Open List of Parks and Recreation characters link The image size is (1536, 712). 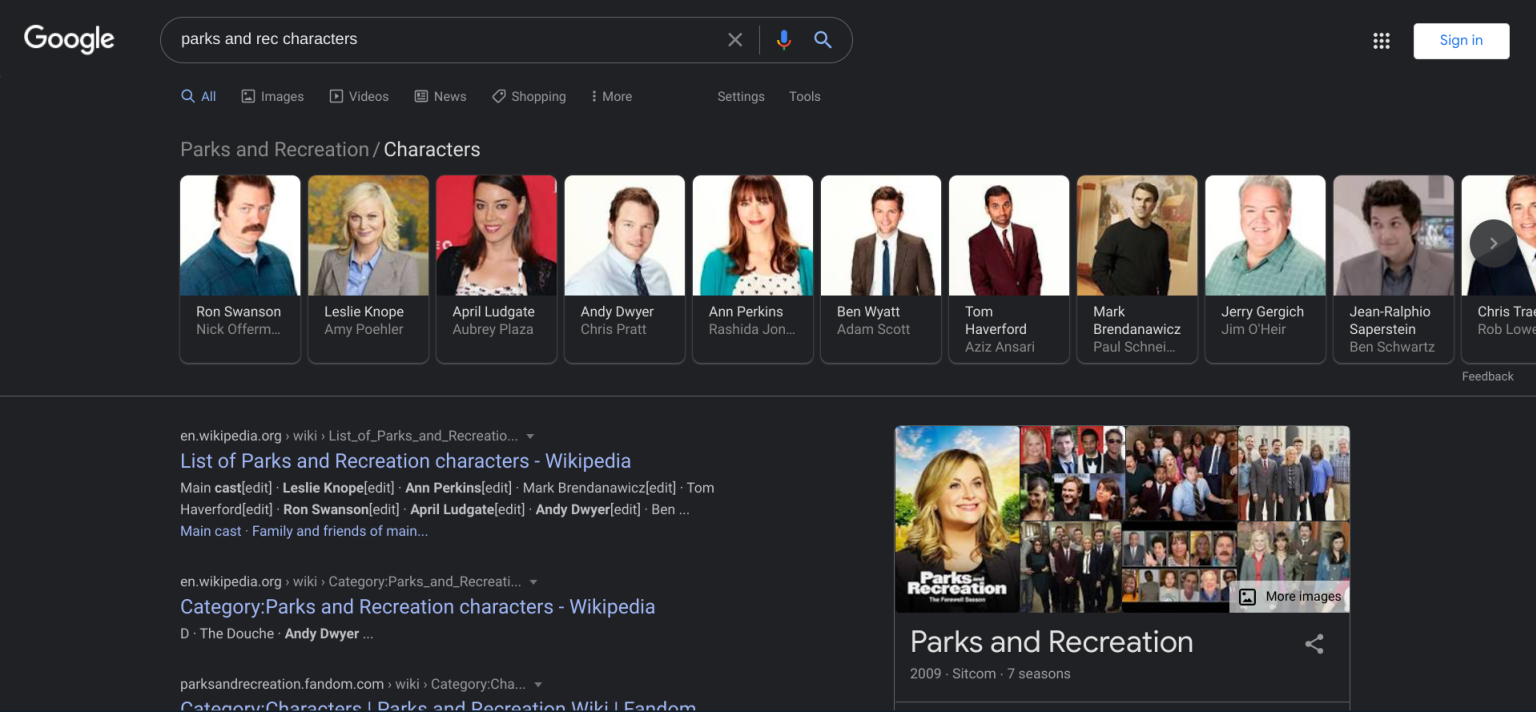(405, 461)
